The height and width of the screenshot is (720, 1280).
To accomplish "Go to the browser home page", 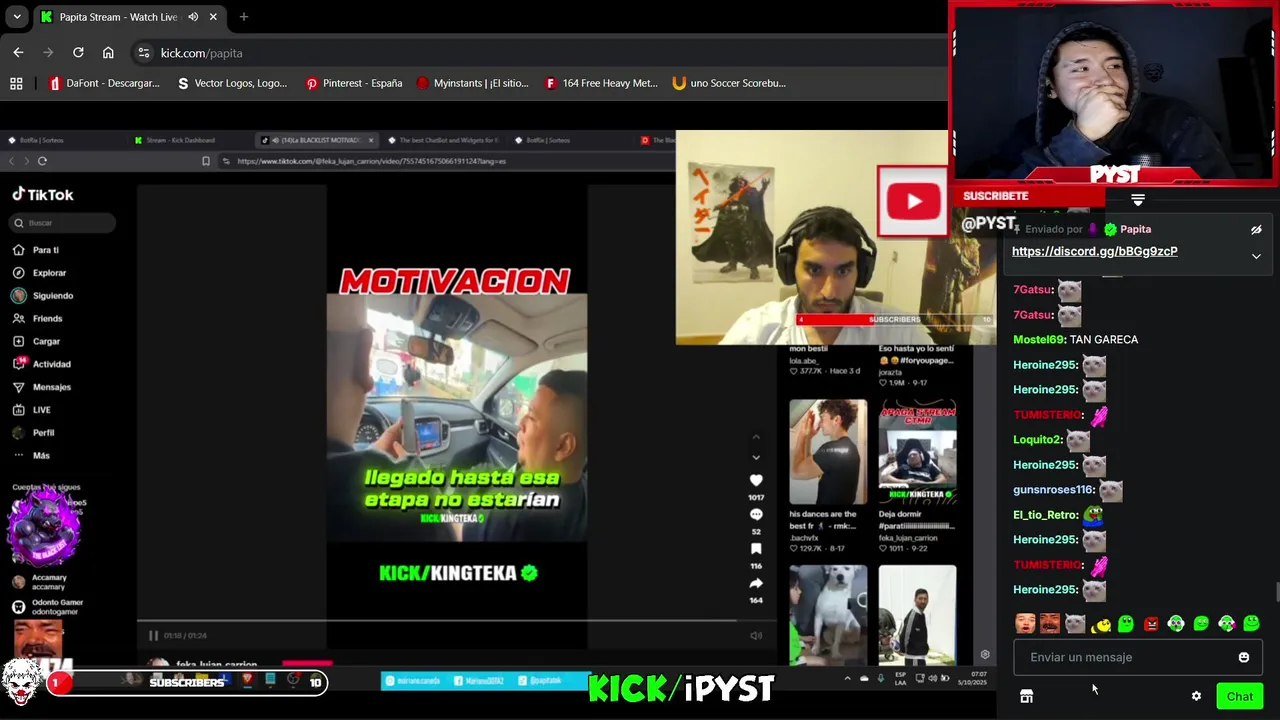I will (108, 53).
